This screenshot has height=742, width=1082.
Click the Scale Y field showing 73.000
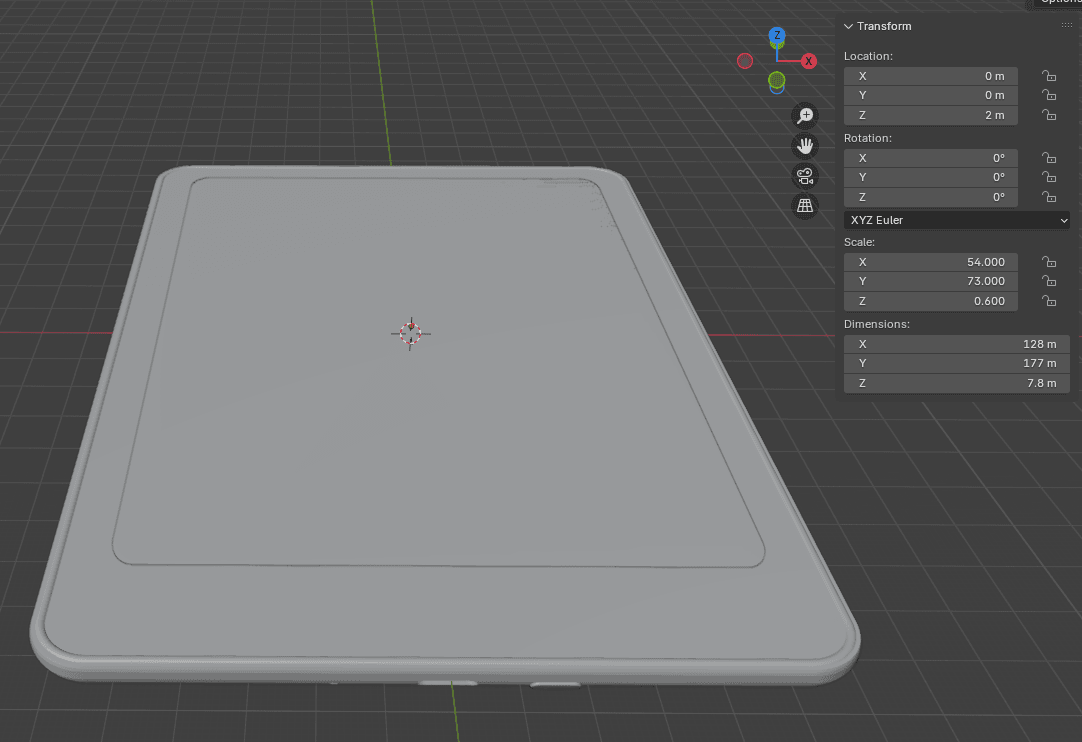(931, 281)
